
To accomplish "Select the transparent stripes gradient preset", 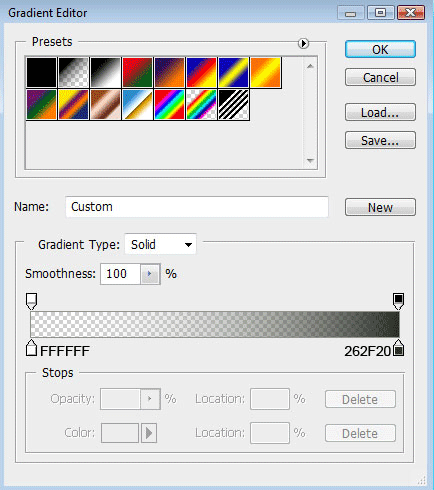I will click(x=233, y=105).
